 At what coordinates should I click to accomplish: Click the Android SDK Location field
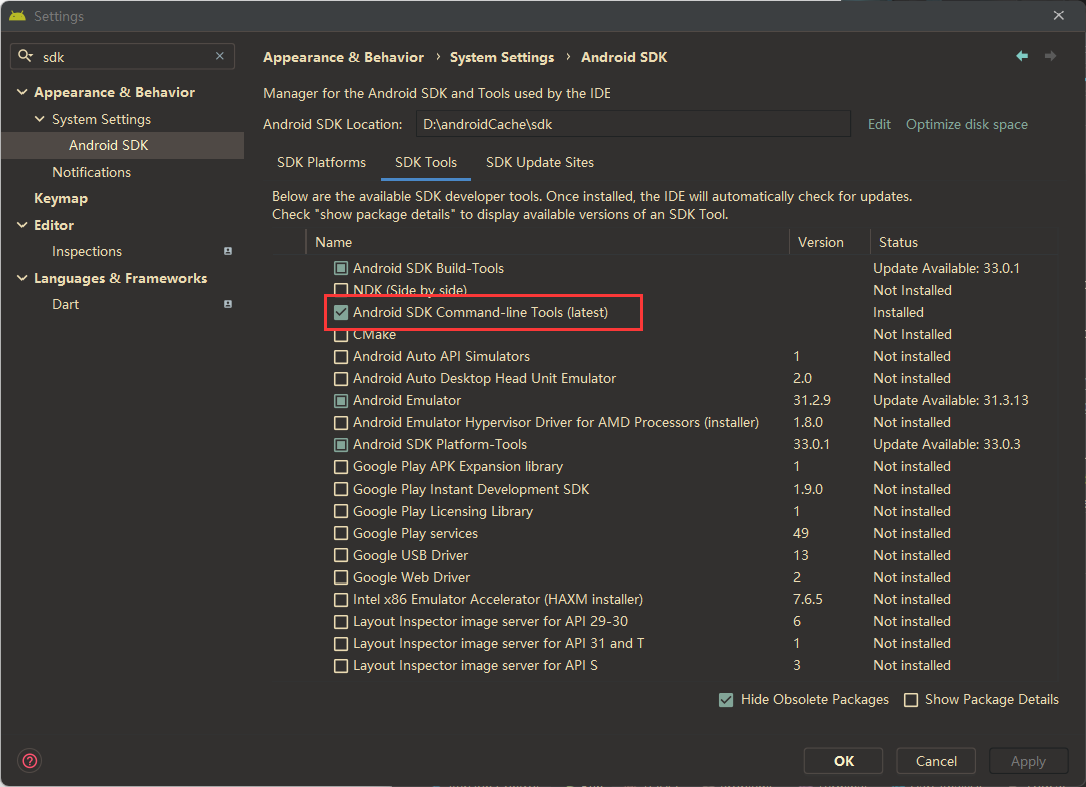[632, 124]
